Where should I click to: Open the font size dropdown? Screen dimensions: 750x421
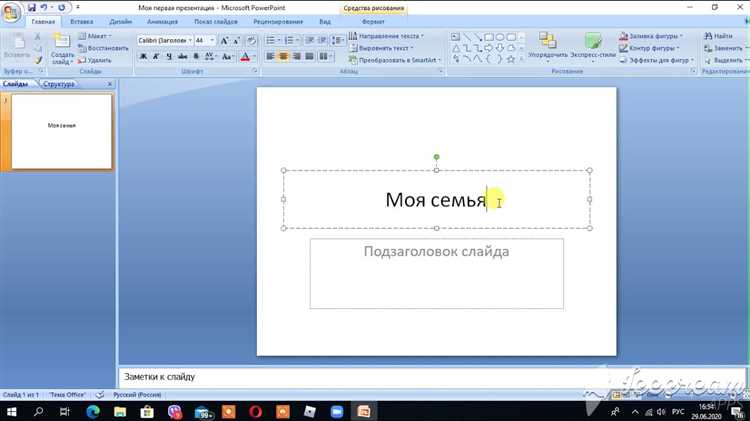point(212,41)
